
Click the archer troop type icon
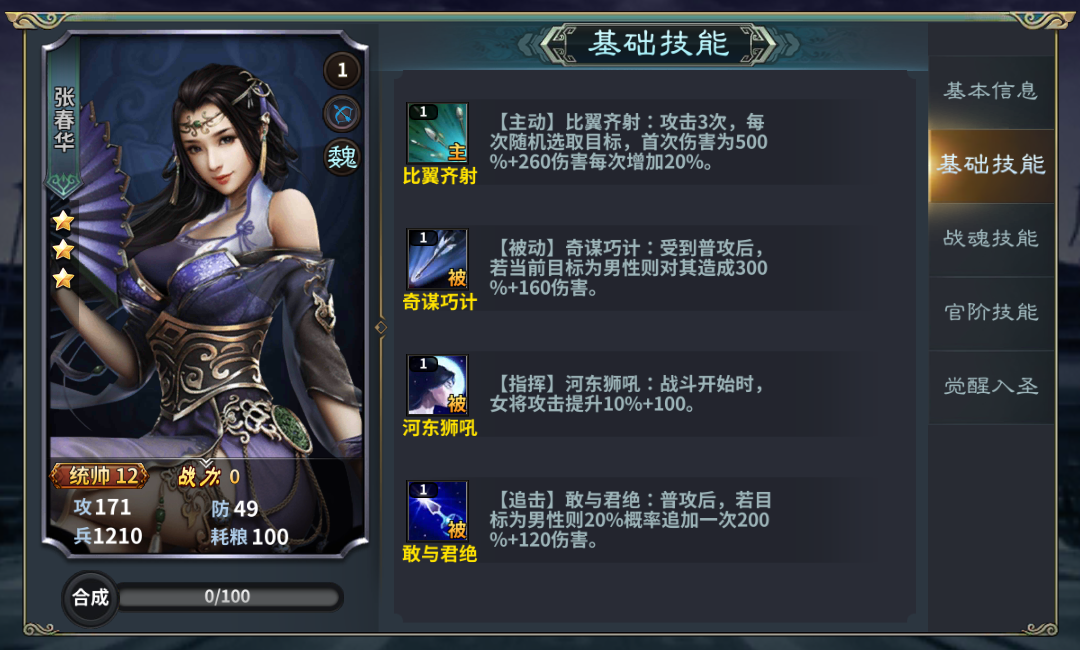point(342,114)
